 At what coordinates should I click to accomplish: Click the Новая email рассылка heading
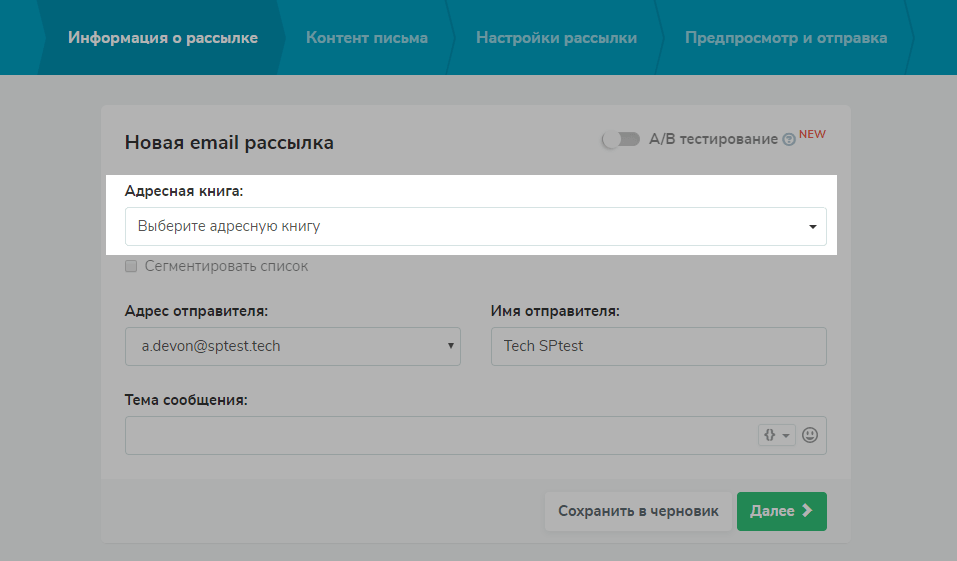click(229, 142)
